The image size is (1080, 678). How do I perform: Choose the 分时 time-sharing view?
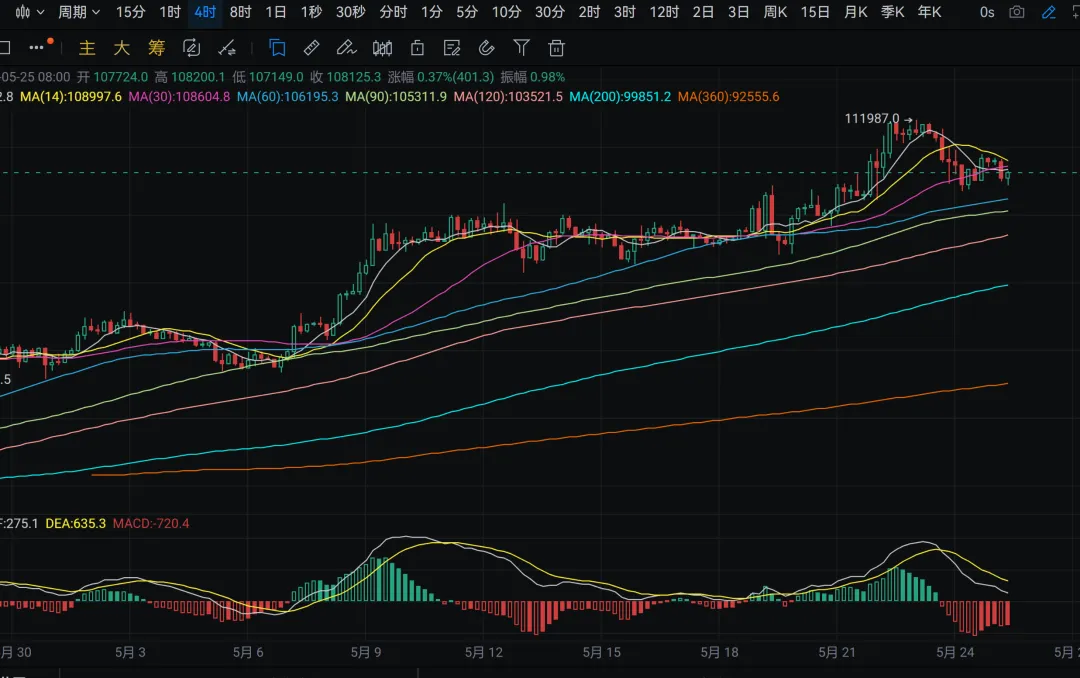[x=393, y=12]
